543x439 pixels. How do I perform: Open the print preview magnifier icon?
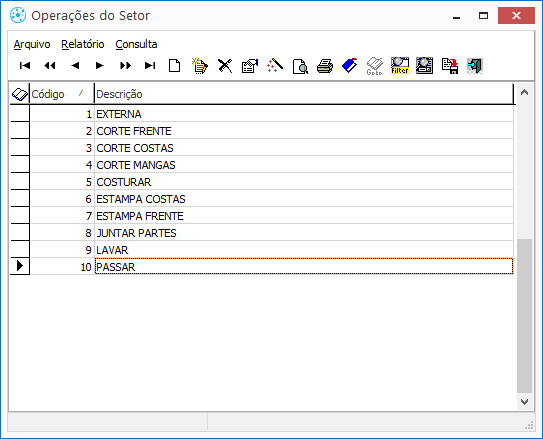point(300,66)
